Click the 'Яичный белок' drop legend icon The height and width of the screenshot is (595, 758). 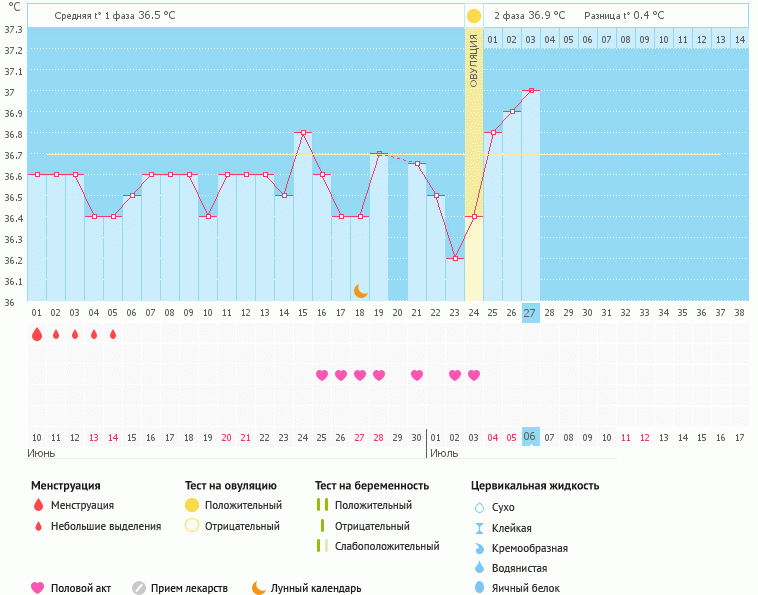(479, 588)
